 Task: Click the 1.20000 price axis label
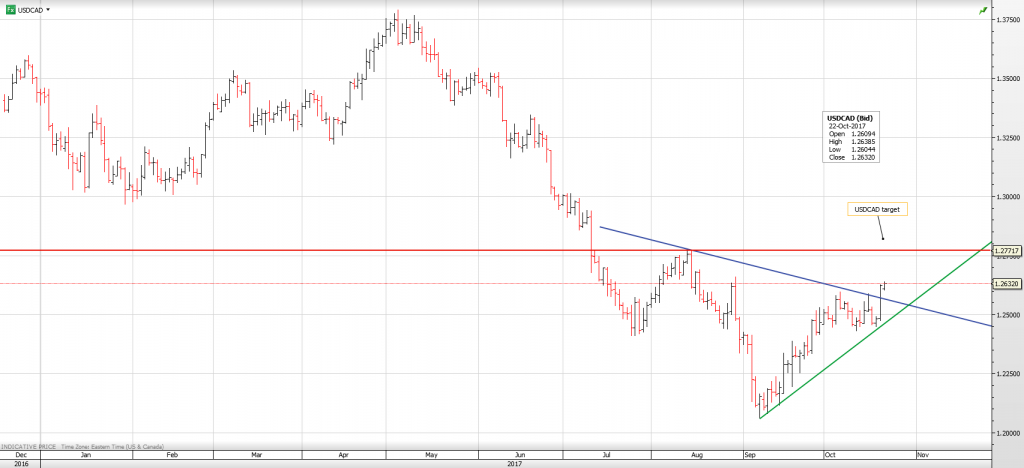(x=1007, y=433)
